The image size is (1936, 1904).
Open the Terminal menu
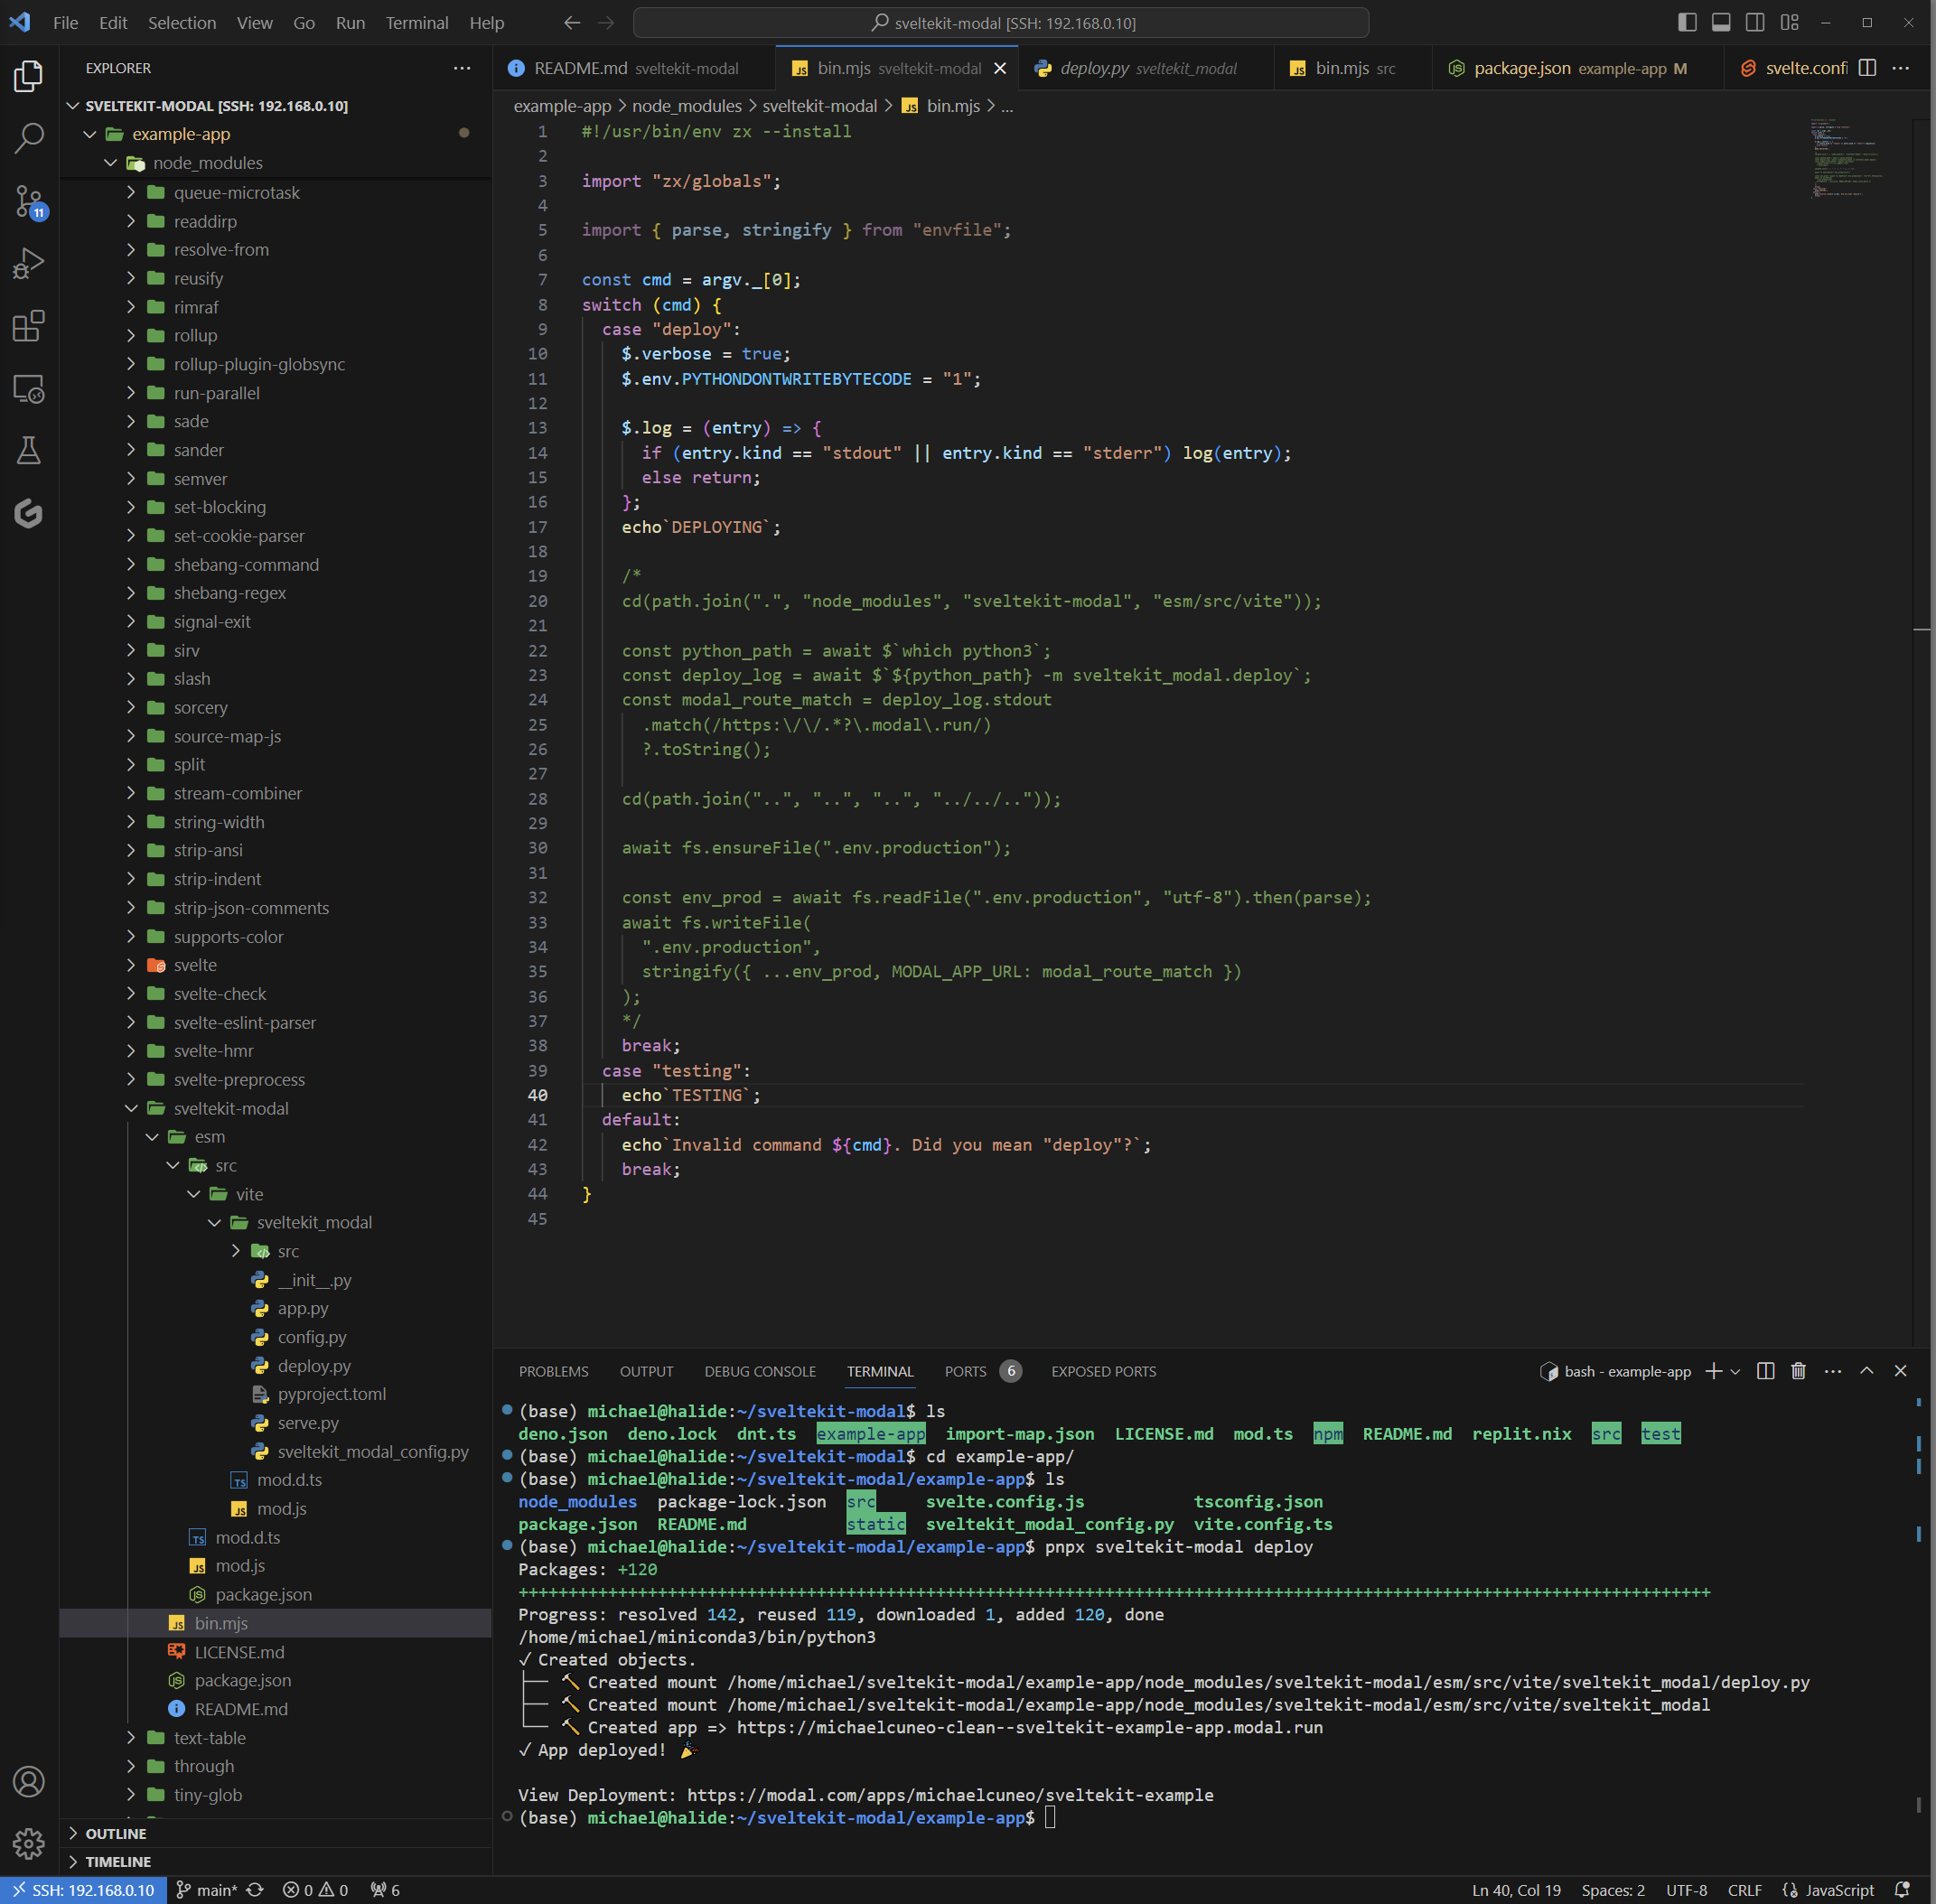coord(417,22)
